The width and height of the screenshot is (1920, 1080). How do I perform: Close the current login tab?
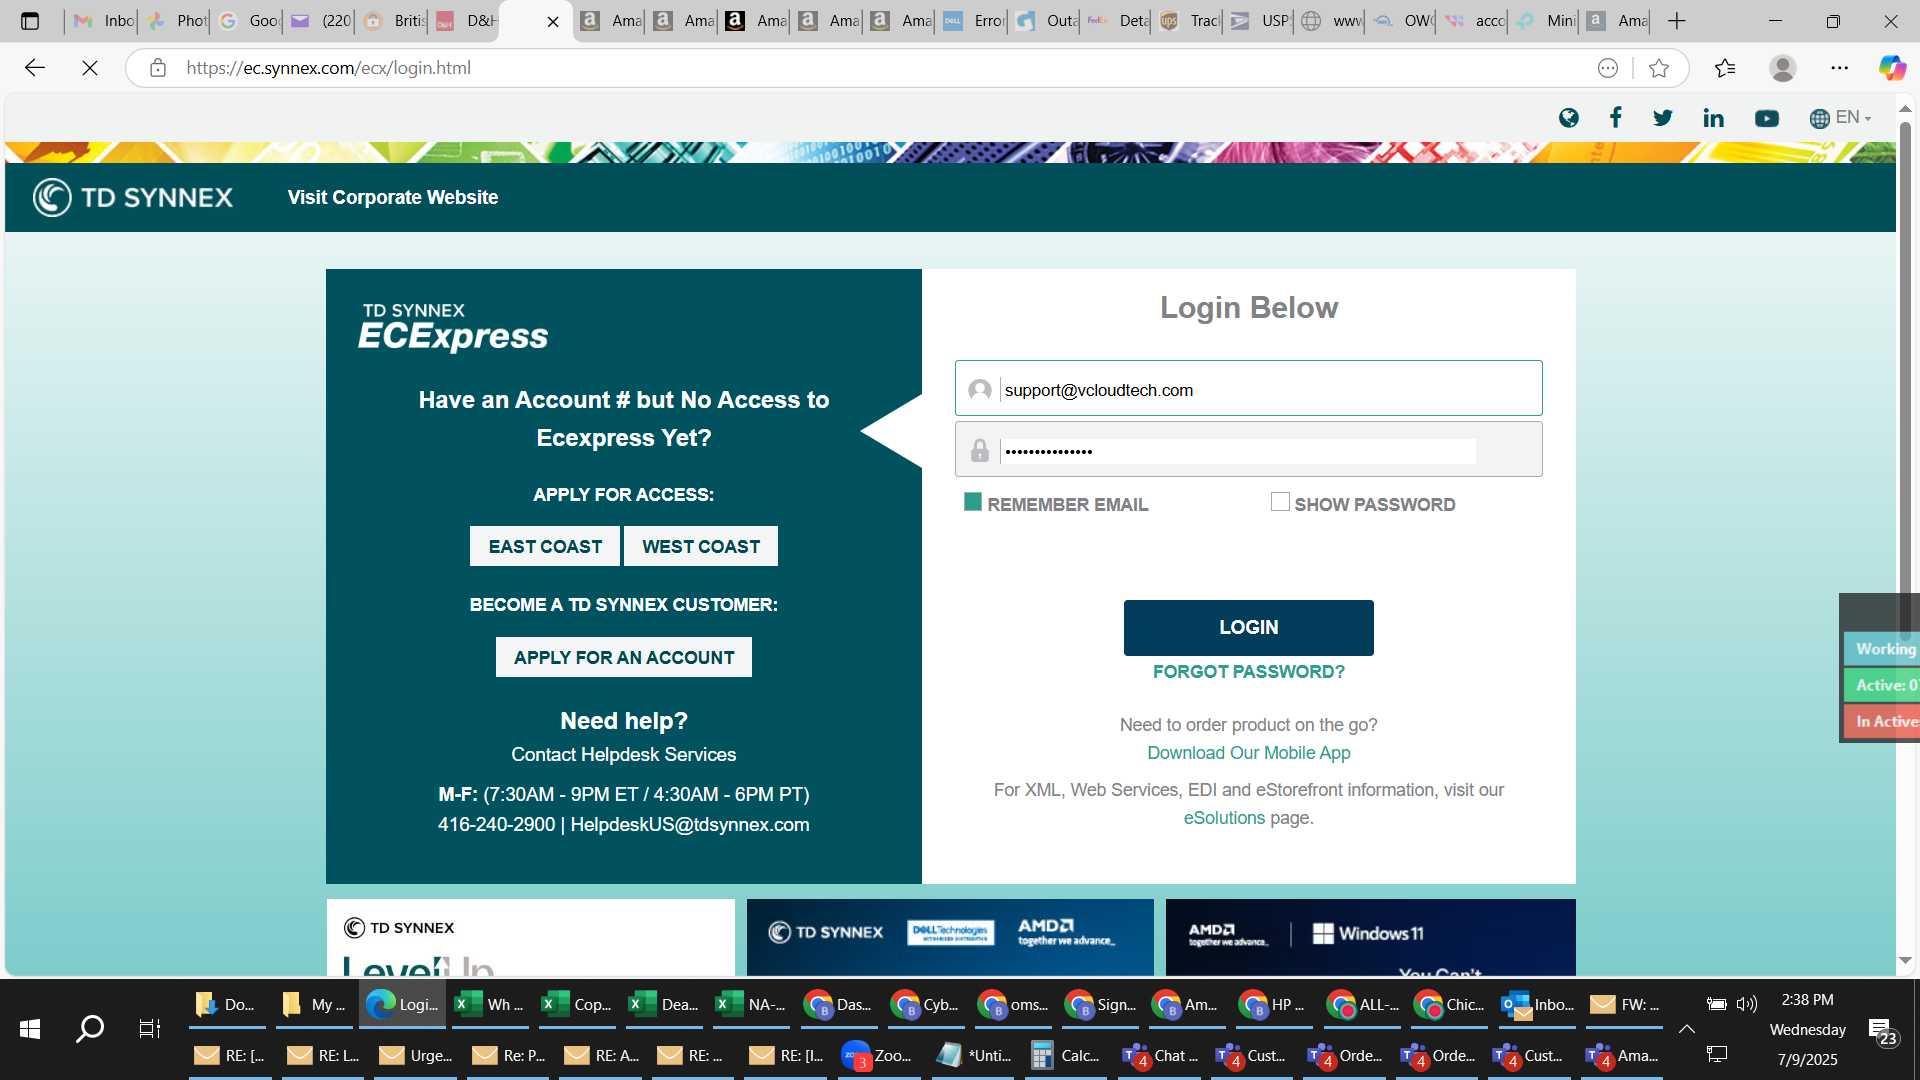coord(553,21)
